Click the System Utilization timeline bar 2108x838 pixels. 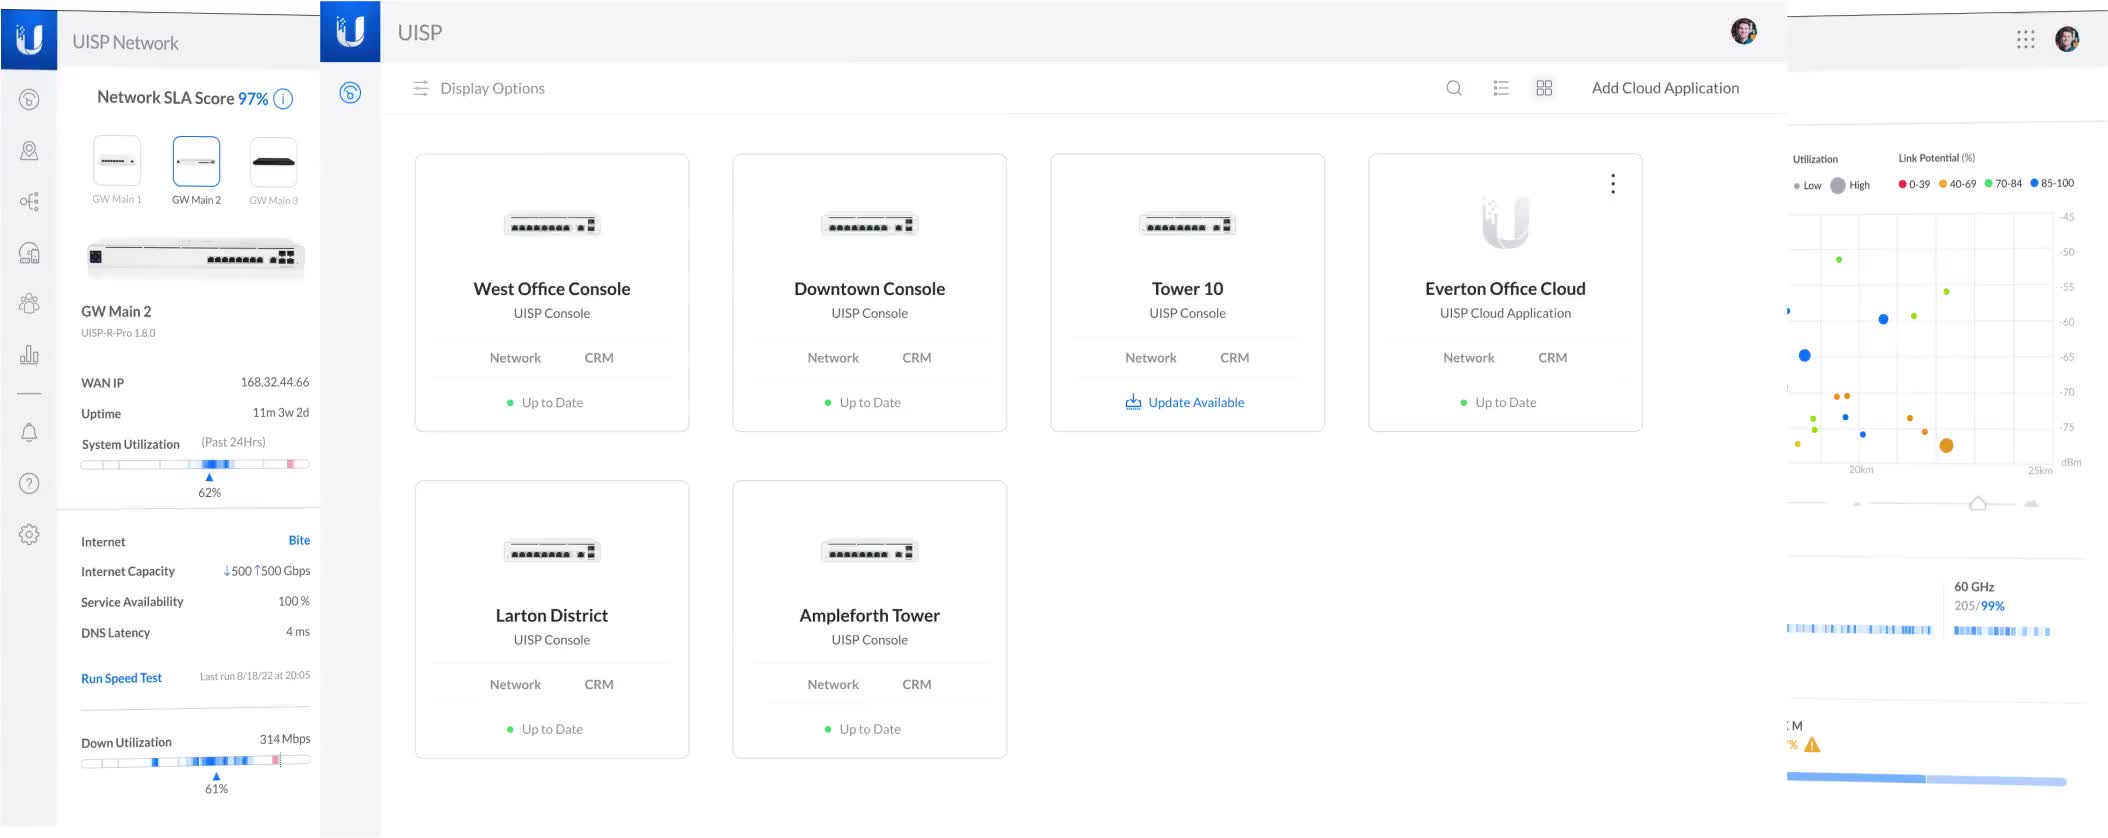tap(195, 464)
